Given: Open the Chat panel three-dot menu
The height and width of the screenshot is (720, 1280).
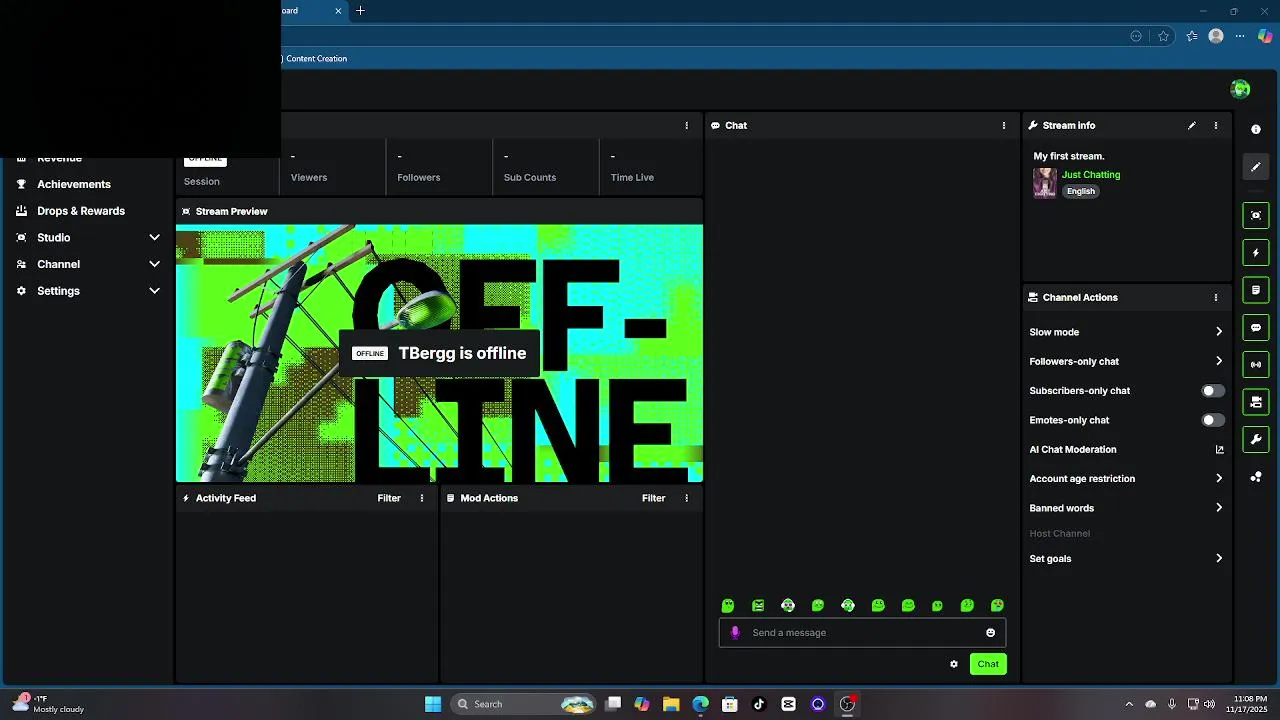Looking at the screenshot, I should (1004, 125).
